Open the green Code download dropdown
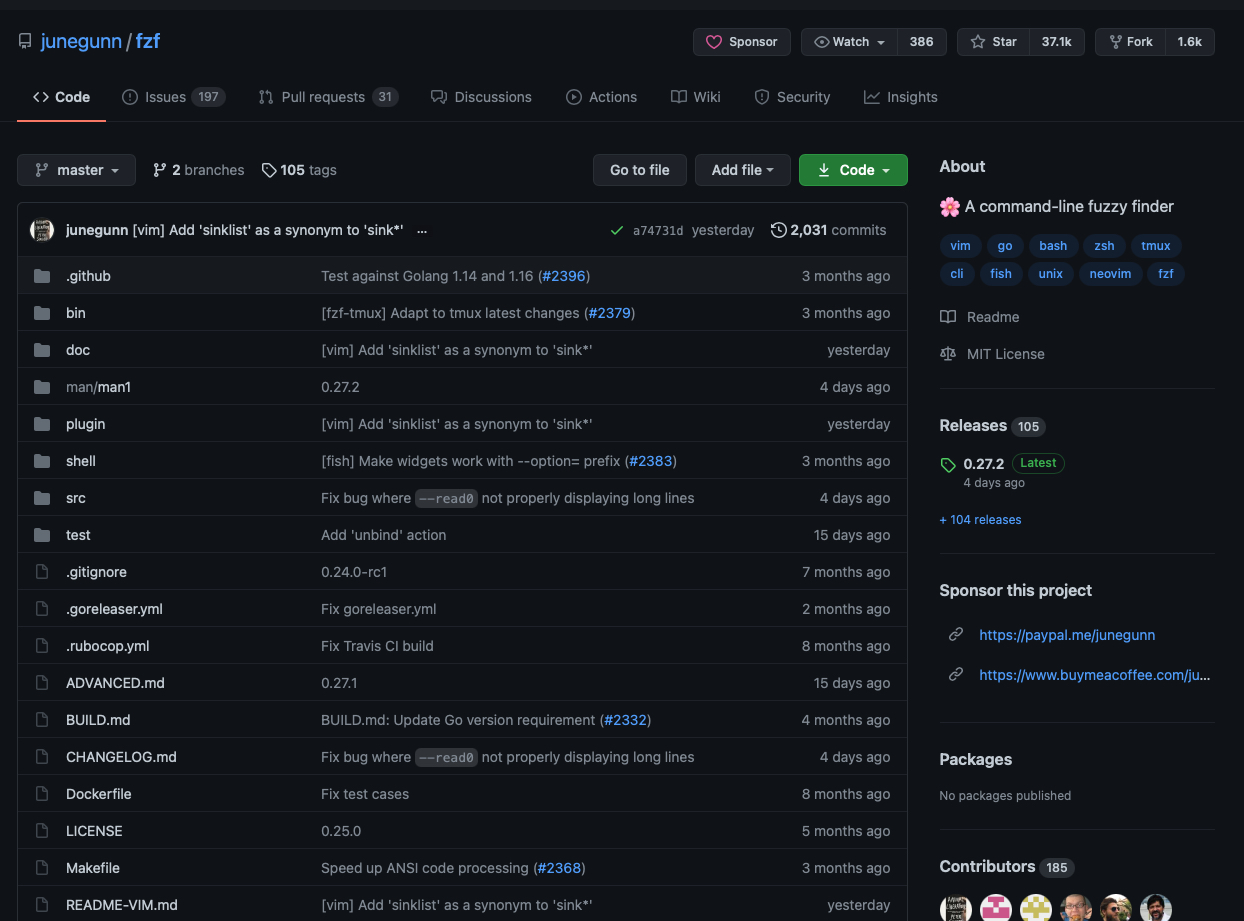The image size is (1244, 921). 853,170
